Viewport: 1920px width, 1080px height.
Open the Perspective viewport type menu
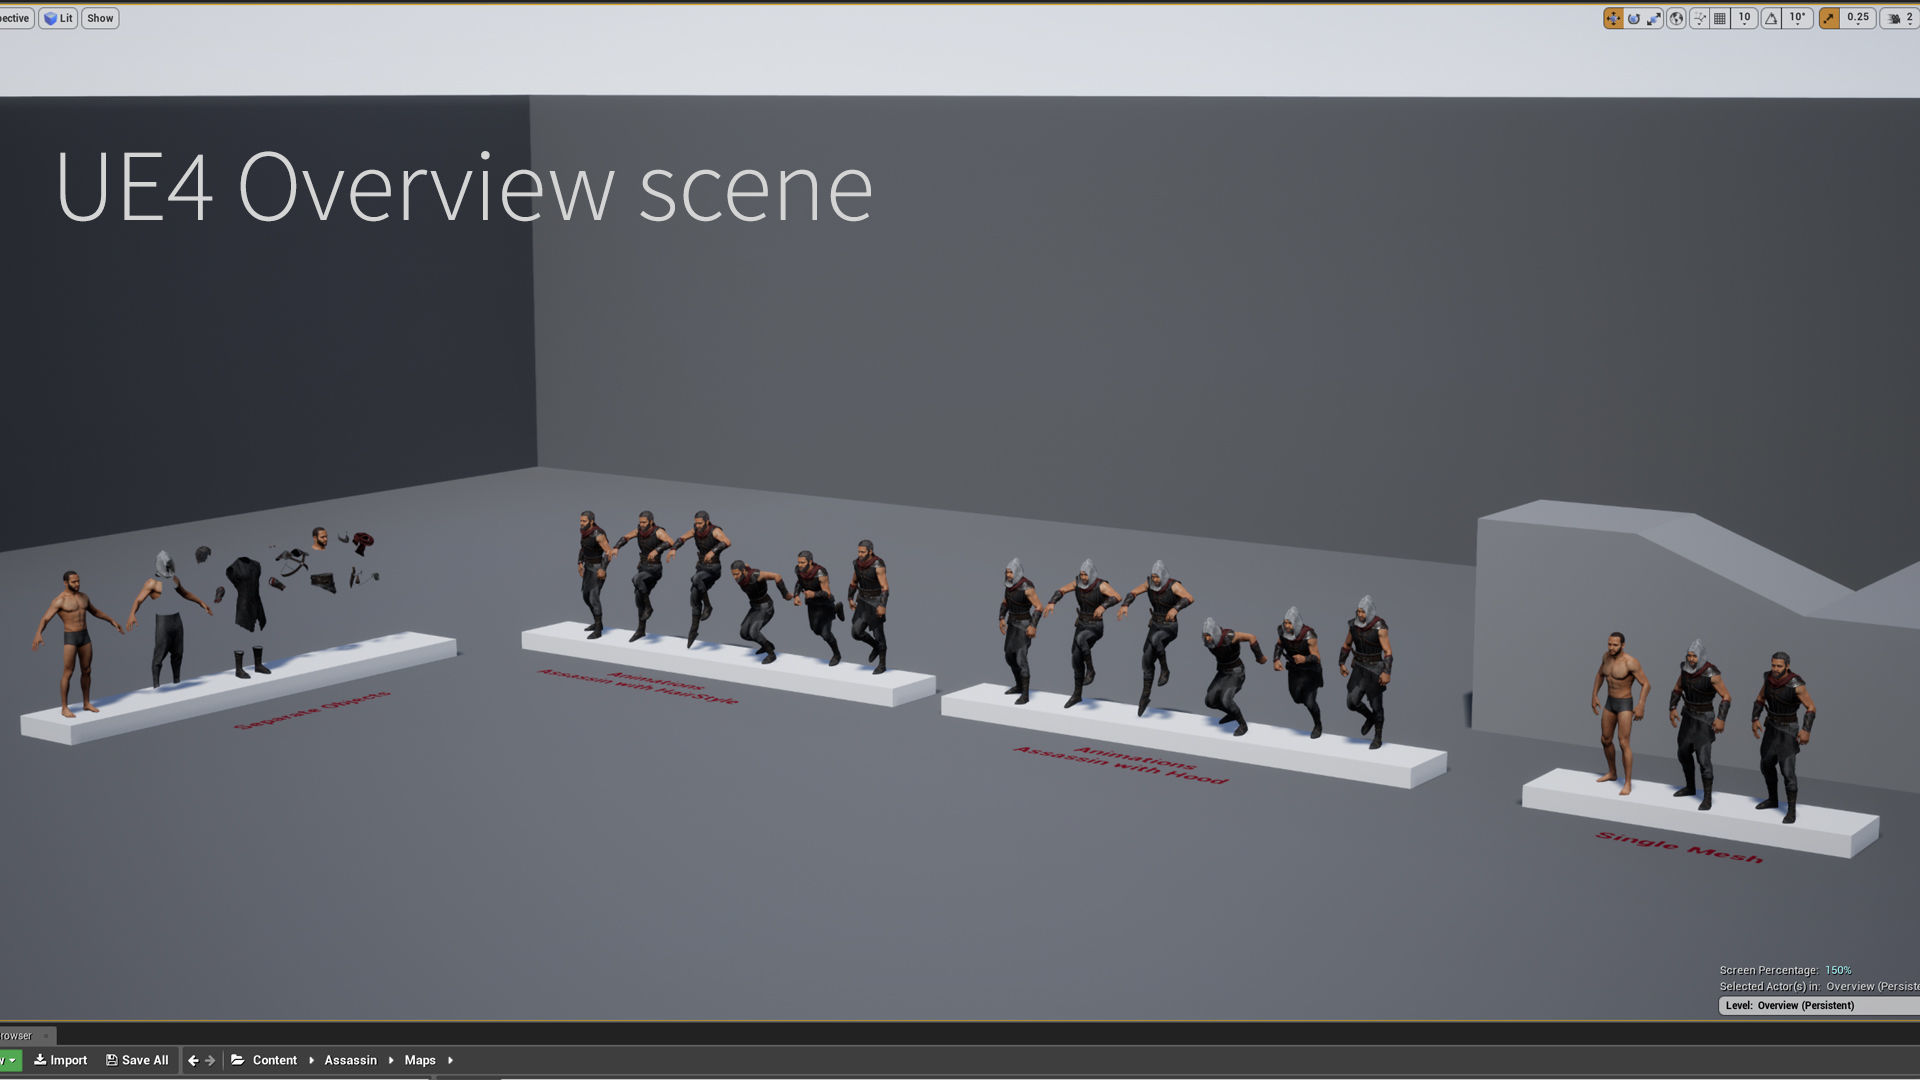pos(16,18)
